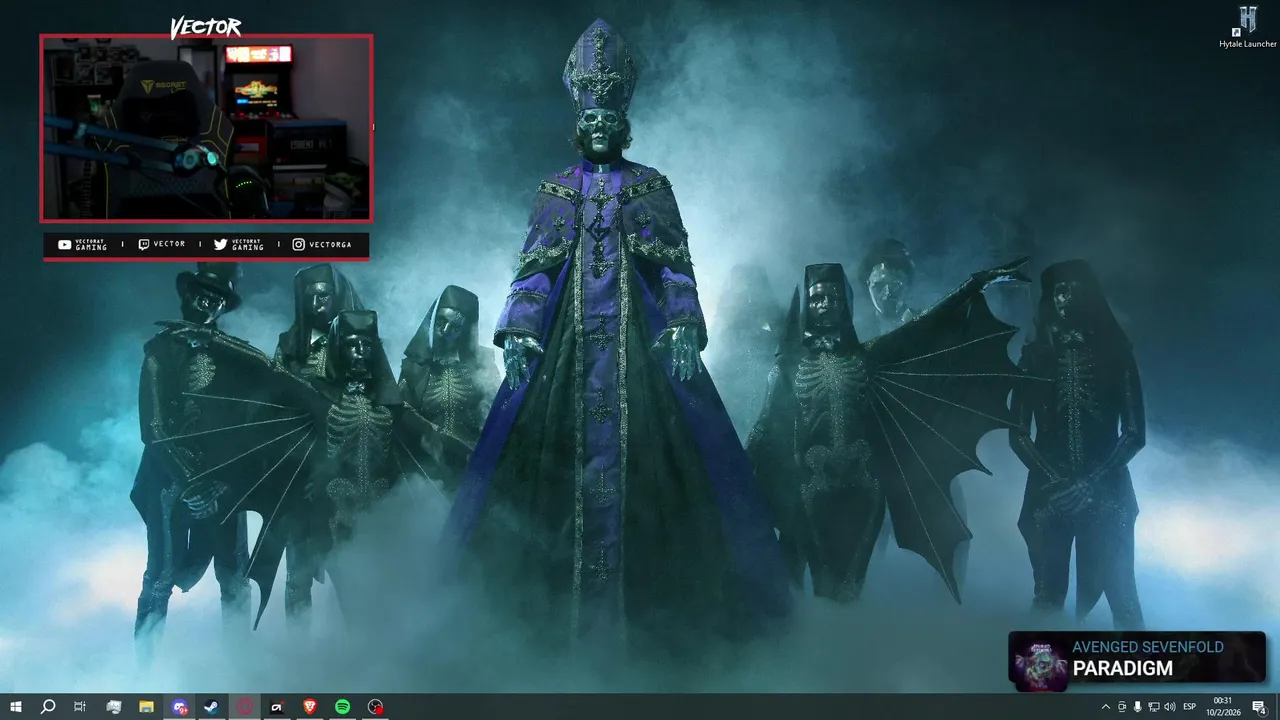Open network status tray icon
The image size is (1280, 720).
(1154, 707)
